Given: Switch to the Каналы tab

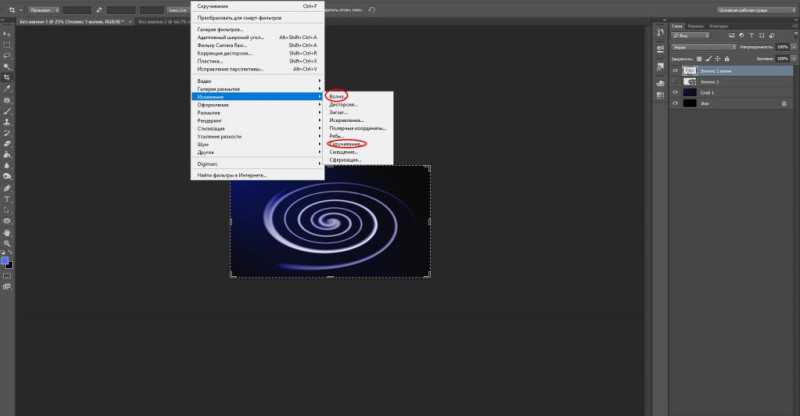Looking at the screenshot, I should coord(695,26).
